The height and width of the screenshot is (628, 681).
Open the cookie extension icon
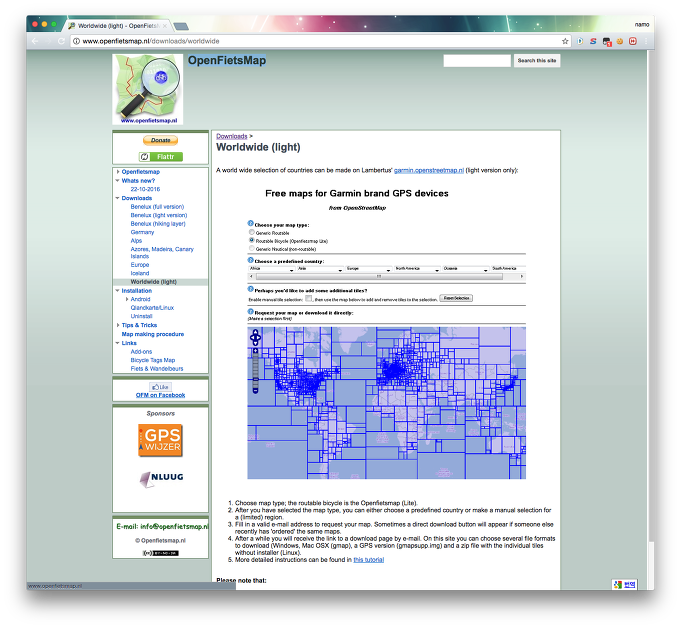[620, 41]
